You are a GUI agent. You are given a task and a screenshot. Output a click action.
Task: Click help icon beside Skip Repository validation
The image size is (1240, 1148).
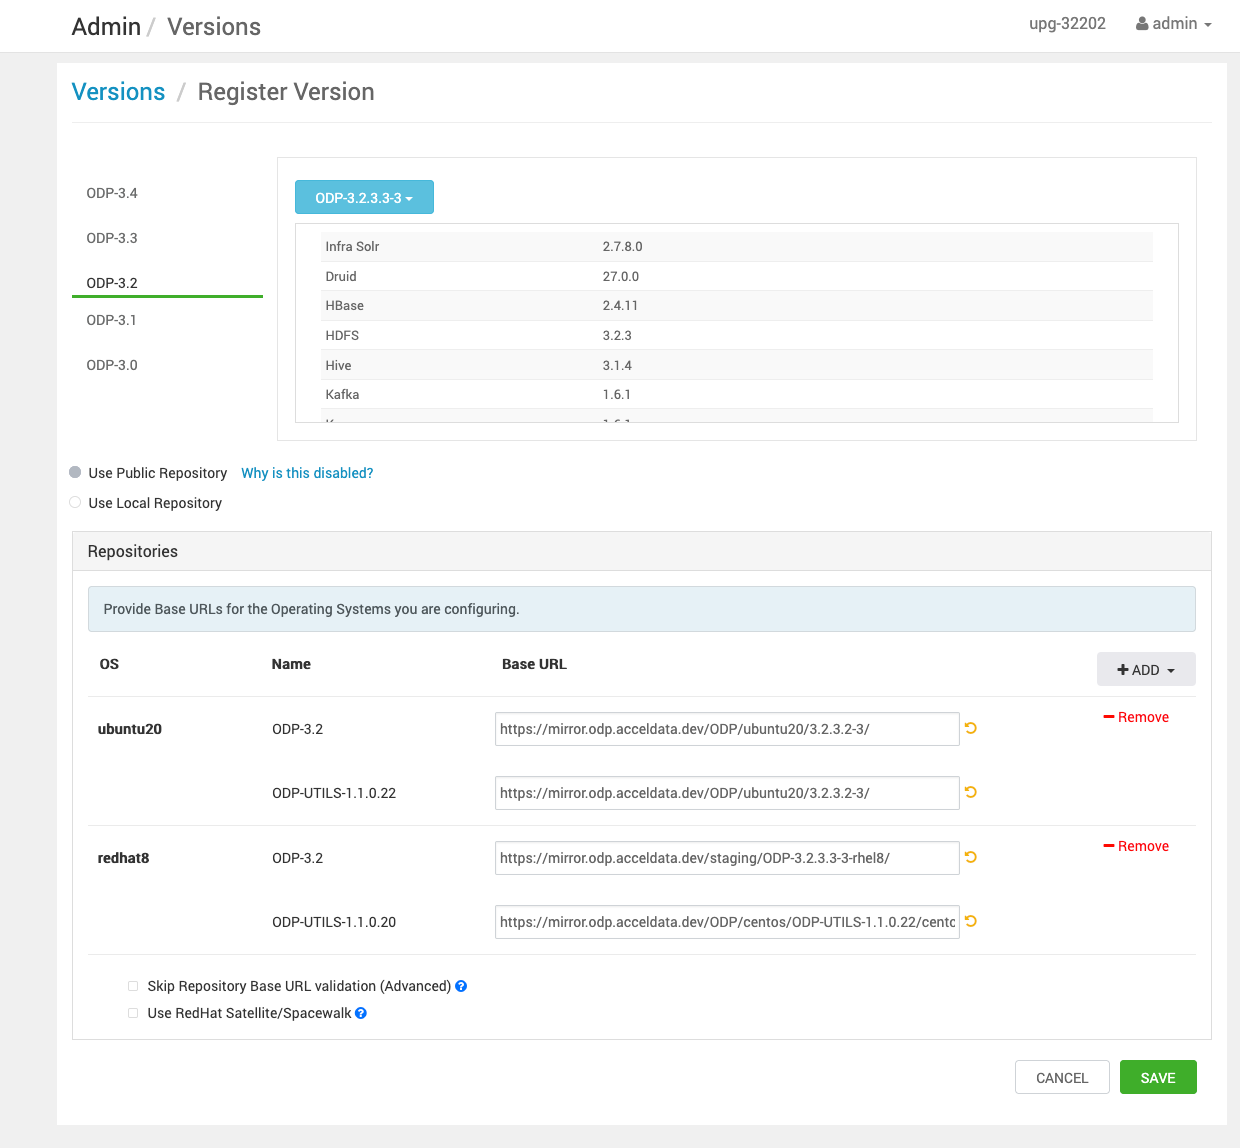[x=461, y=986]
